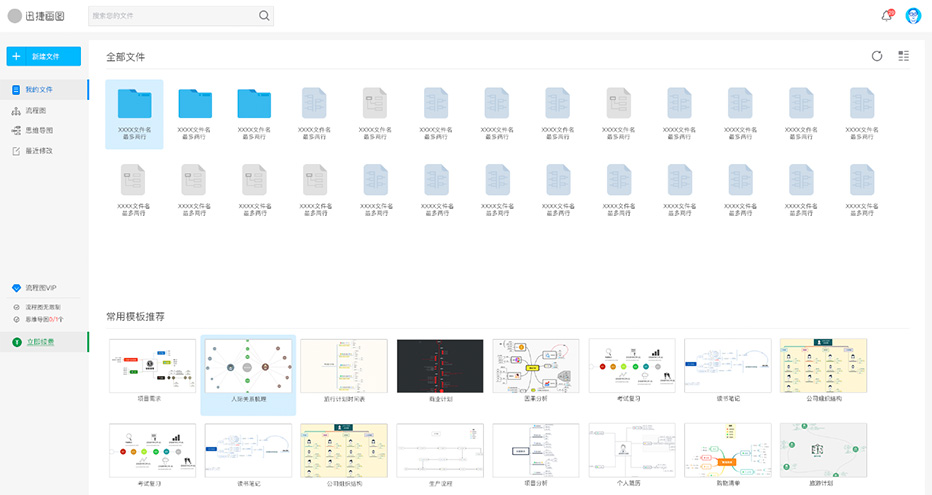This screenshot has width=932, height=495.
Task: Select the first highlighted blue folder
Action: pyautogui.click(x=134, y=105)
